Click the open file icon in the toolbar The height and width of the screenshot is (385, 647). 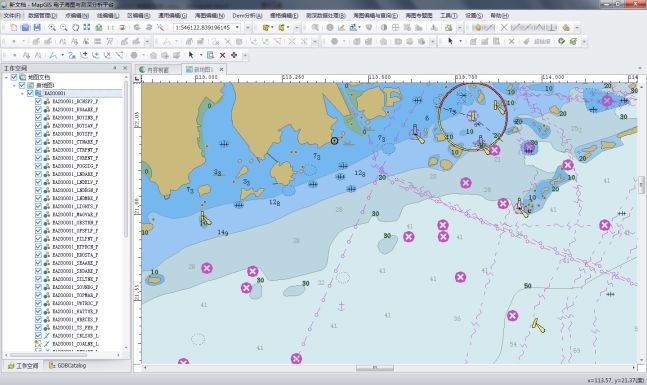25,28
